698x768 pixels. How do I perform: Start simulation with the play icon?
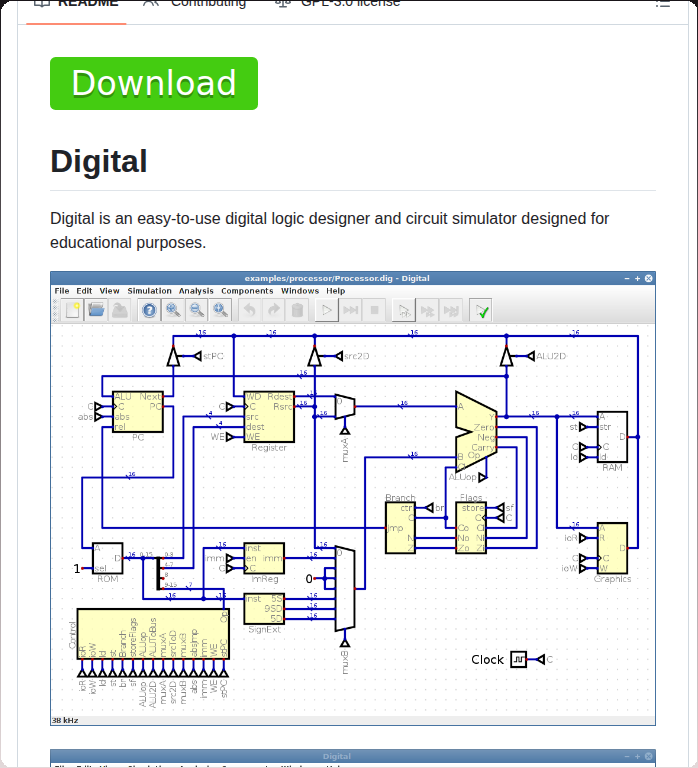(x=327, y=310)
